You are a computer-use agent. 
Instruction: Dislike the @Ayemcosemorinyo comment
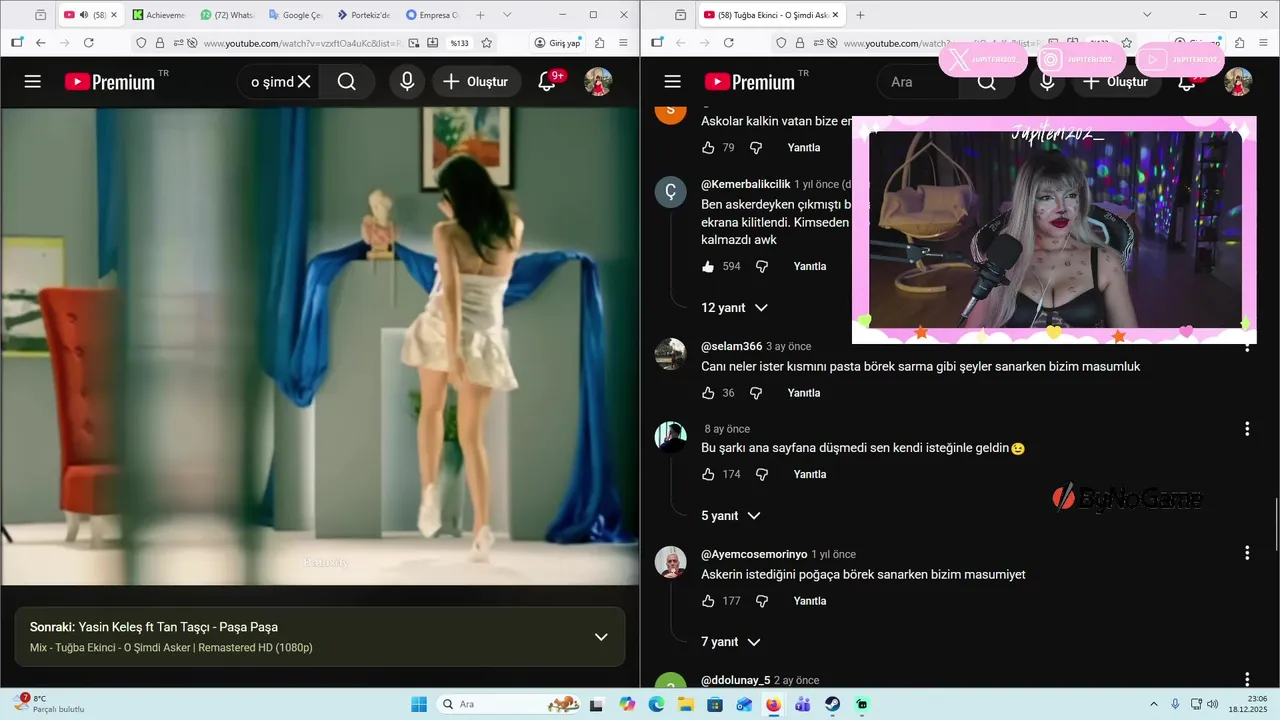(762, 601)
